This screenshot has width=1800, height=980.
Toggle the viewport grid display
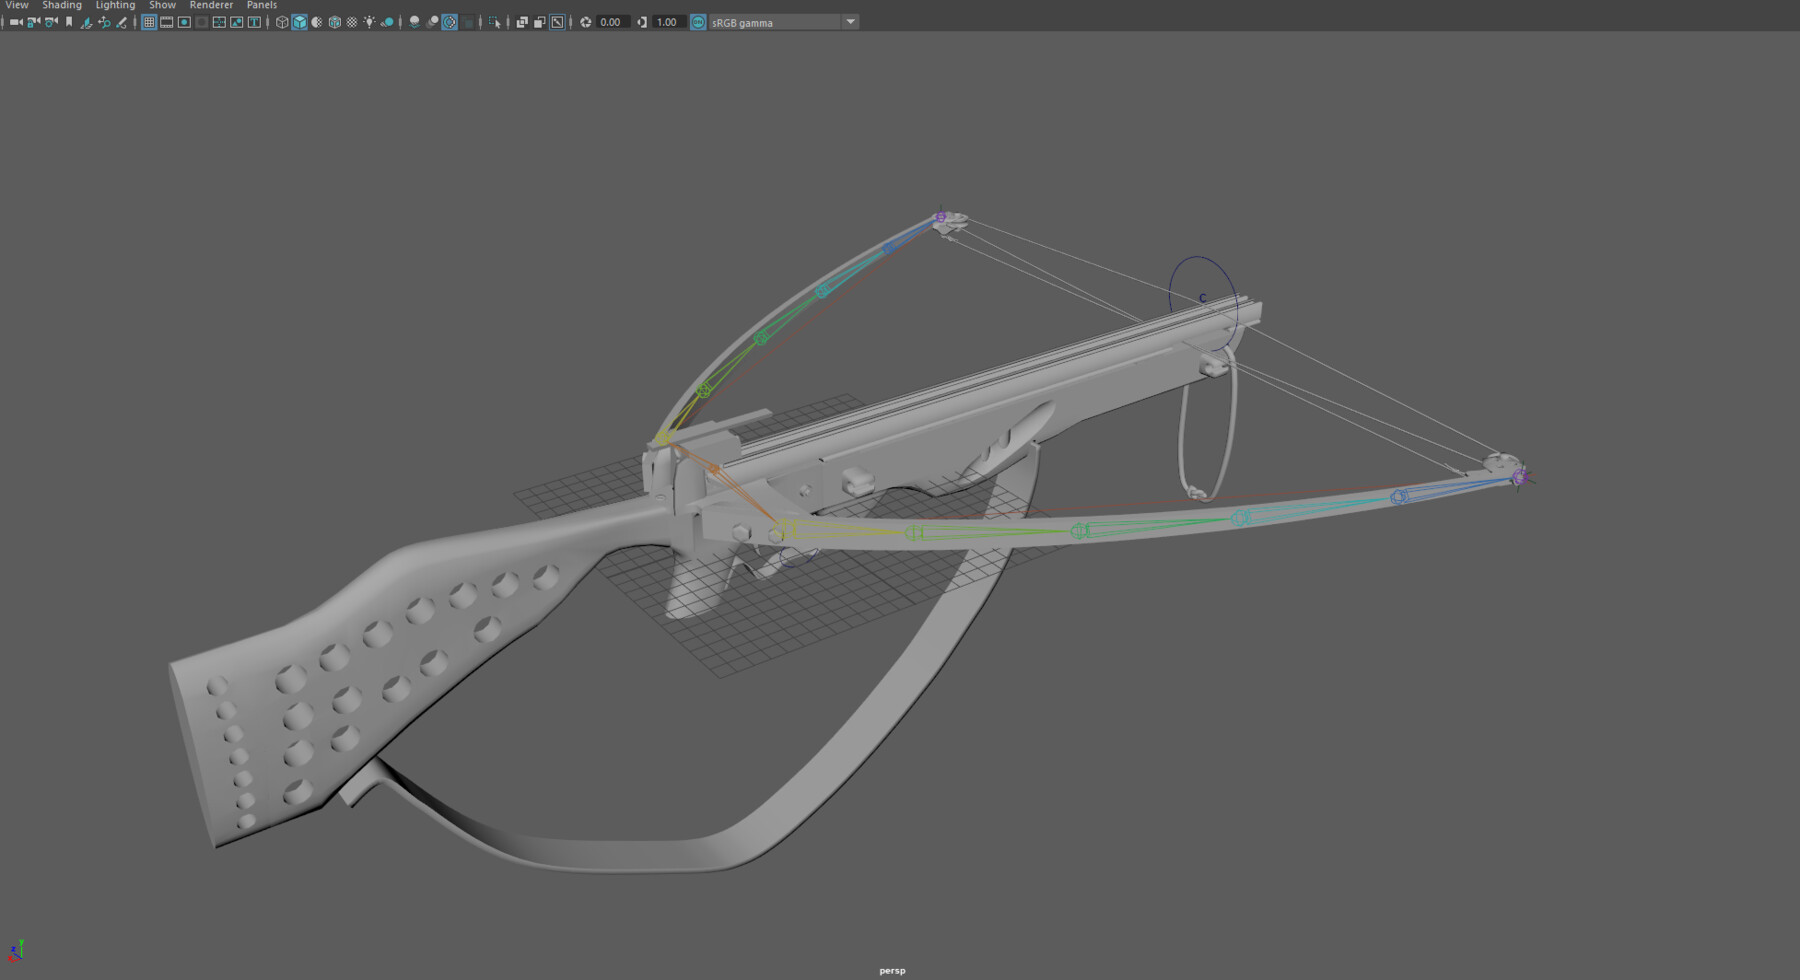click(x=151, y=22)
